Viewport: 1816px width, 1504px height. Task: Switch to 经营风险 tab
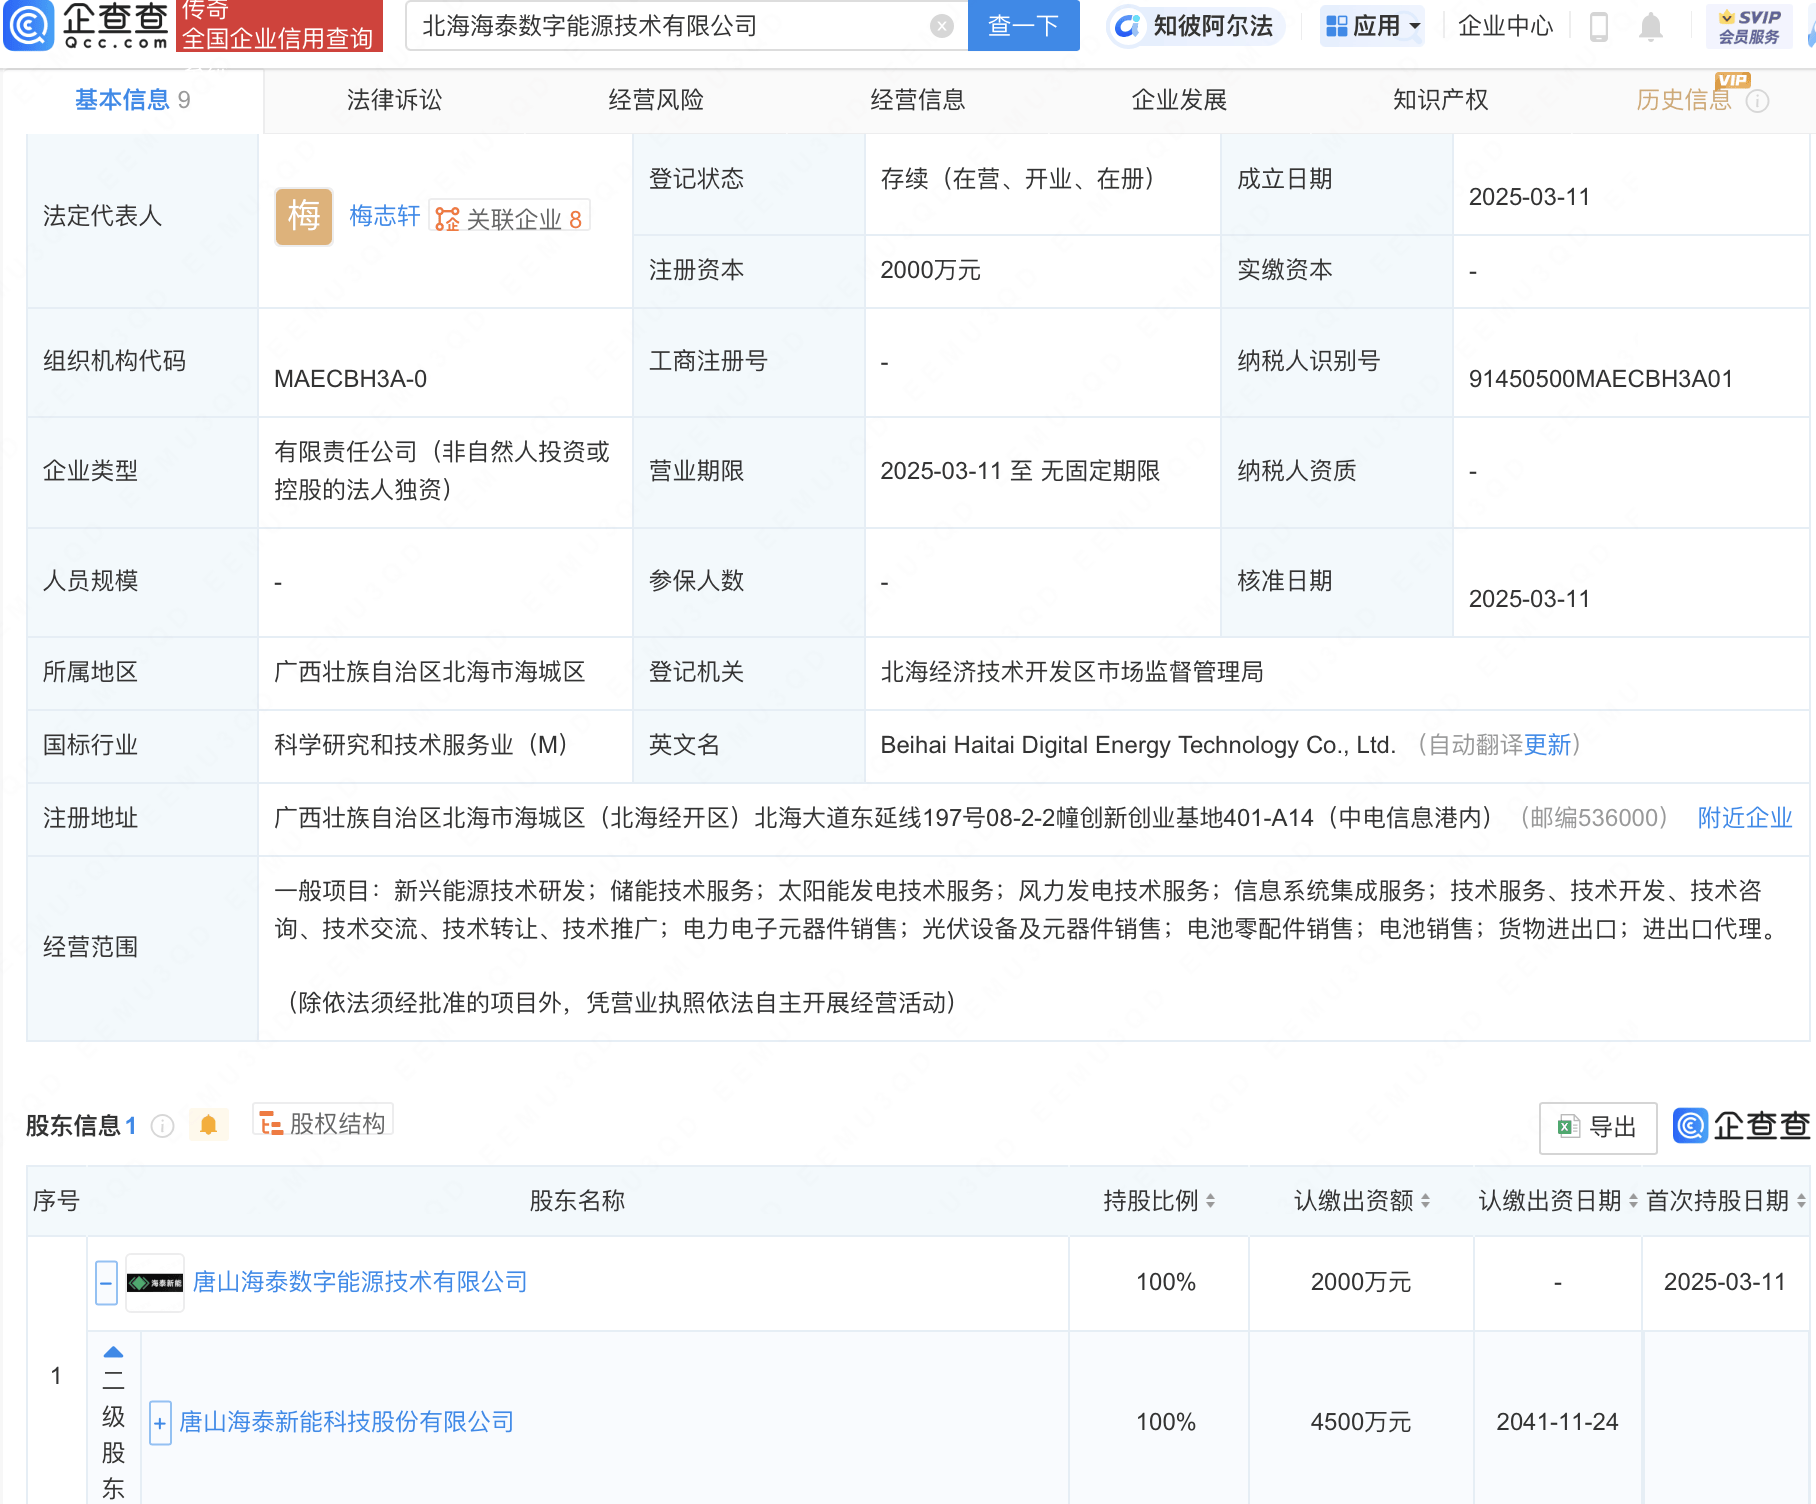(656, 100)
